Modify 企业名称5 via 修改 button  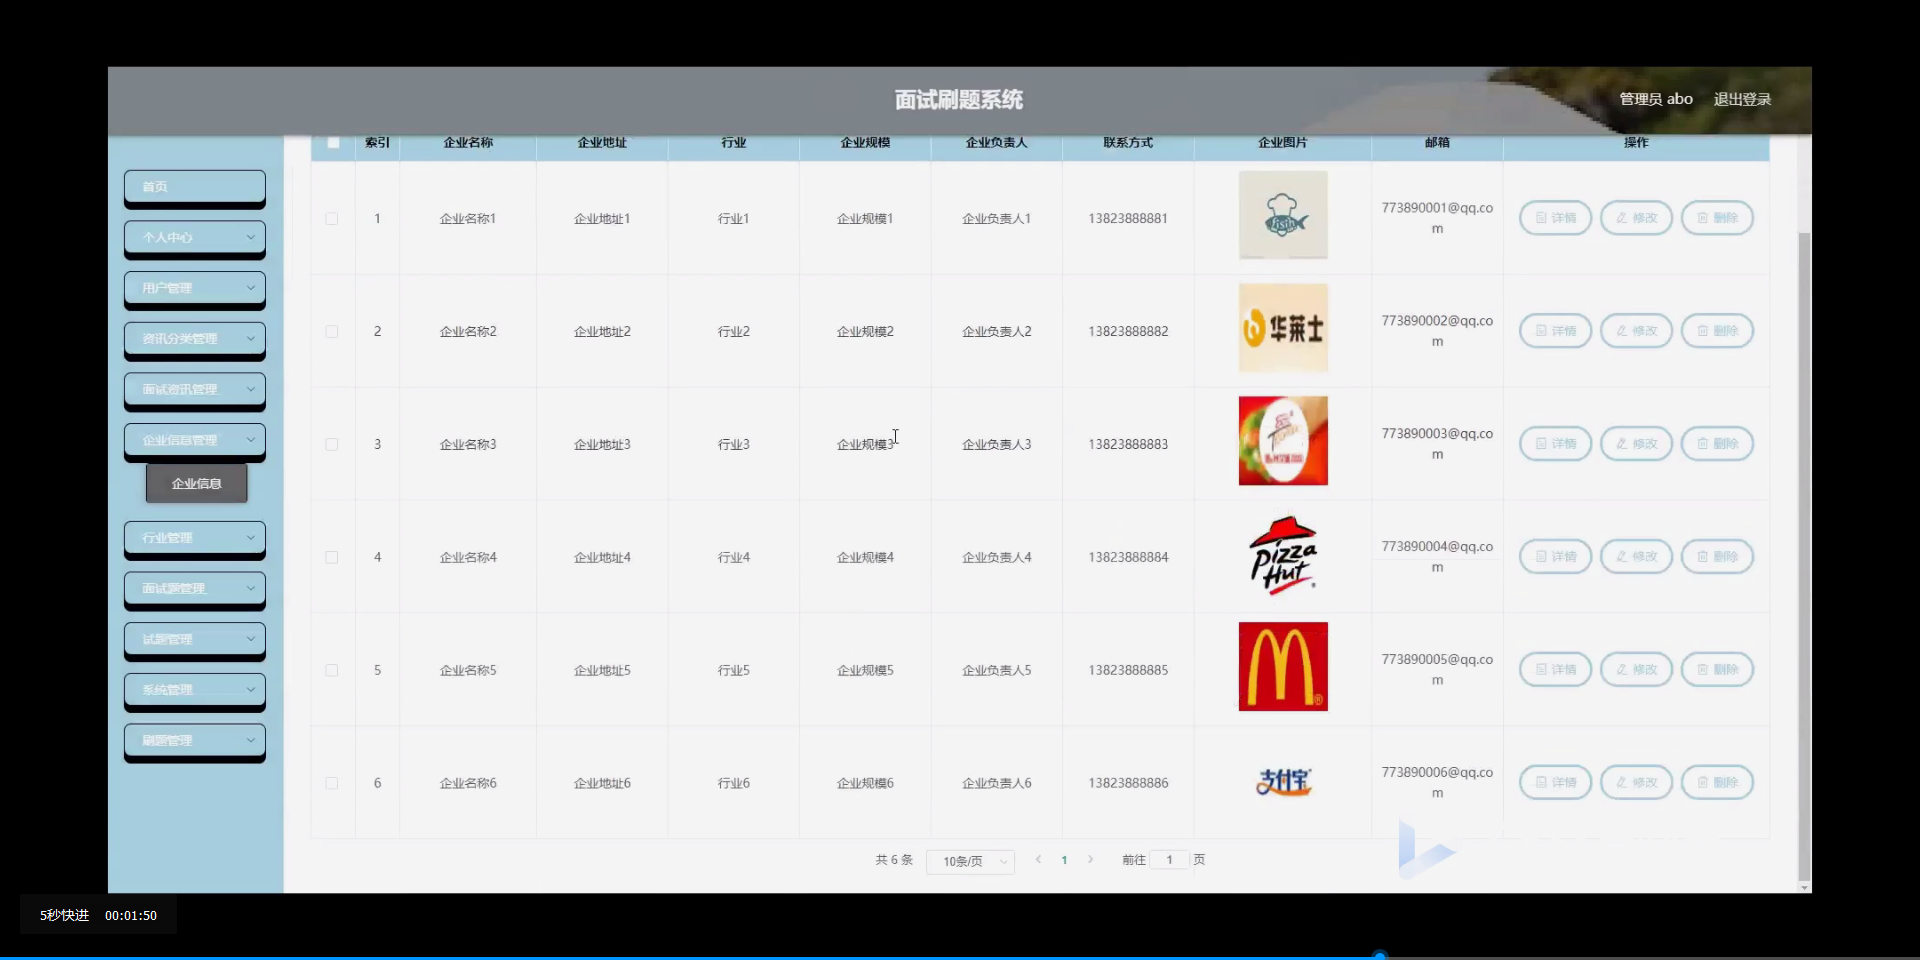(x=1636, y=670)
